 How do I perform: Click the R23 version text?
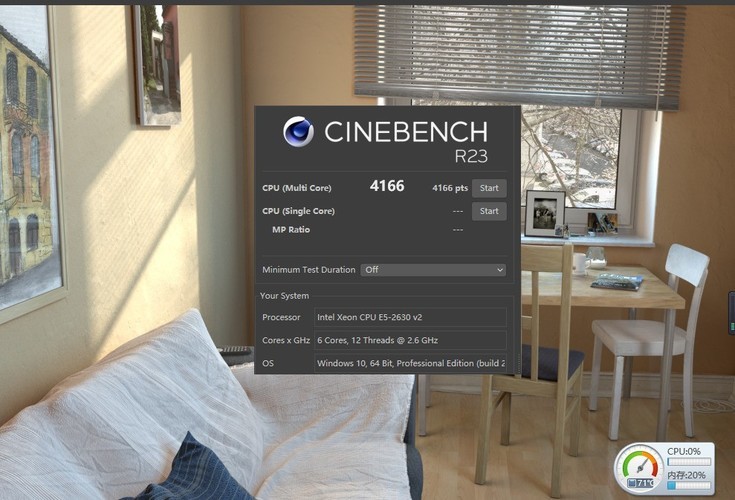click(x=471, y=156)
